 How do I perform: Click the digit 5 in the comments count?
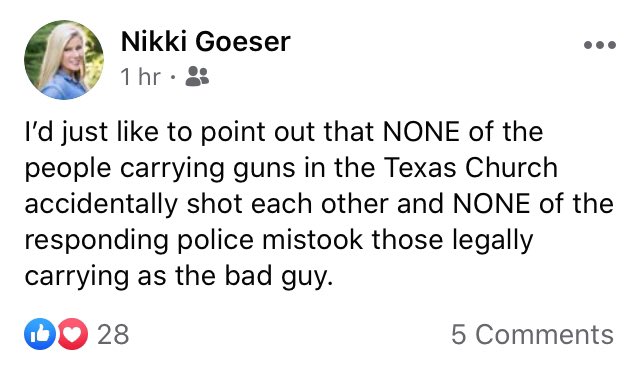click(x=458, y=335)
